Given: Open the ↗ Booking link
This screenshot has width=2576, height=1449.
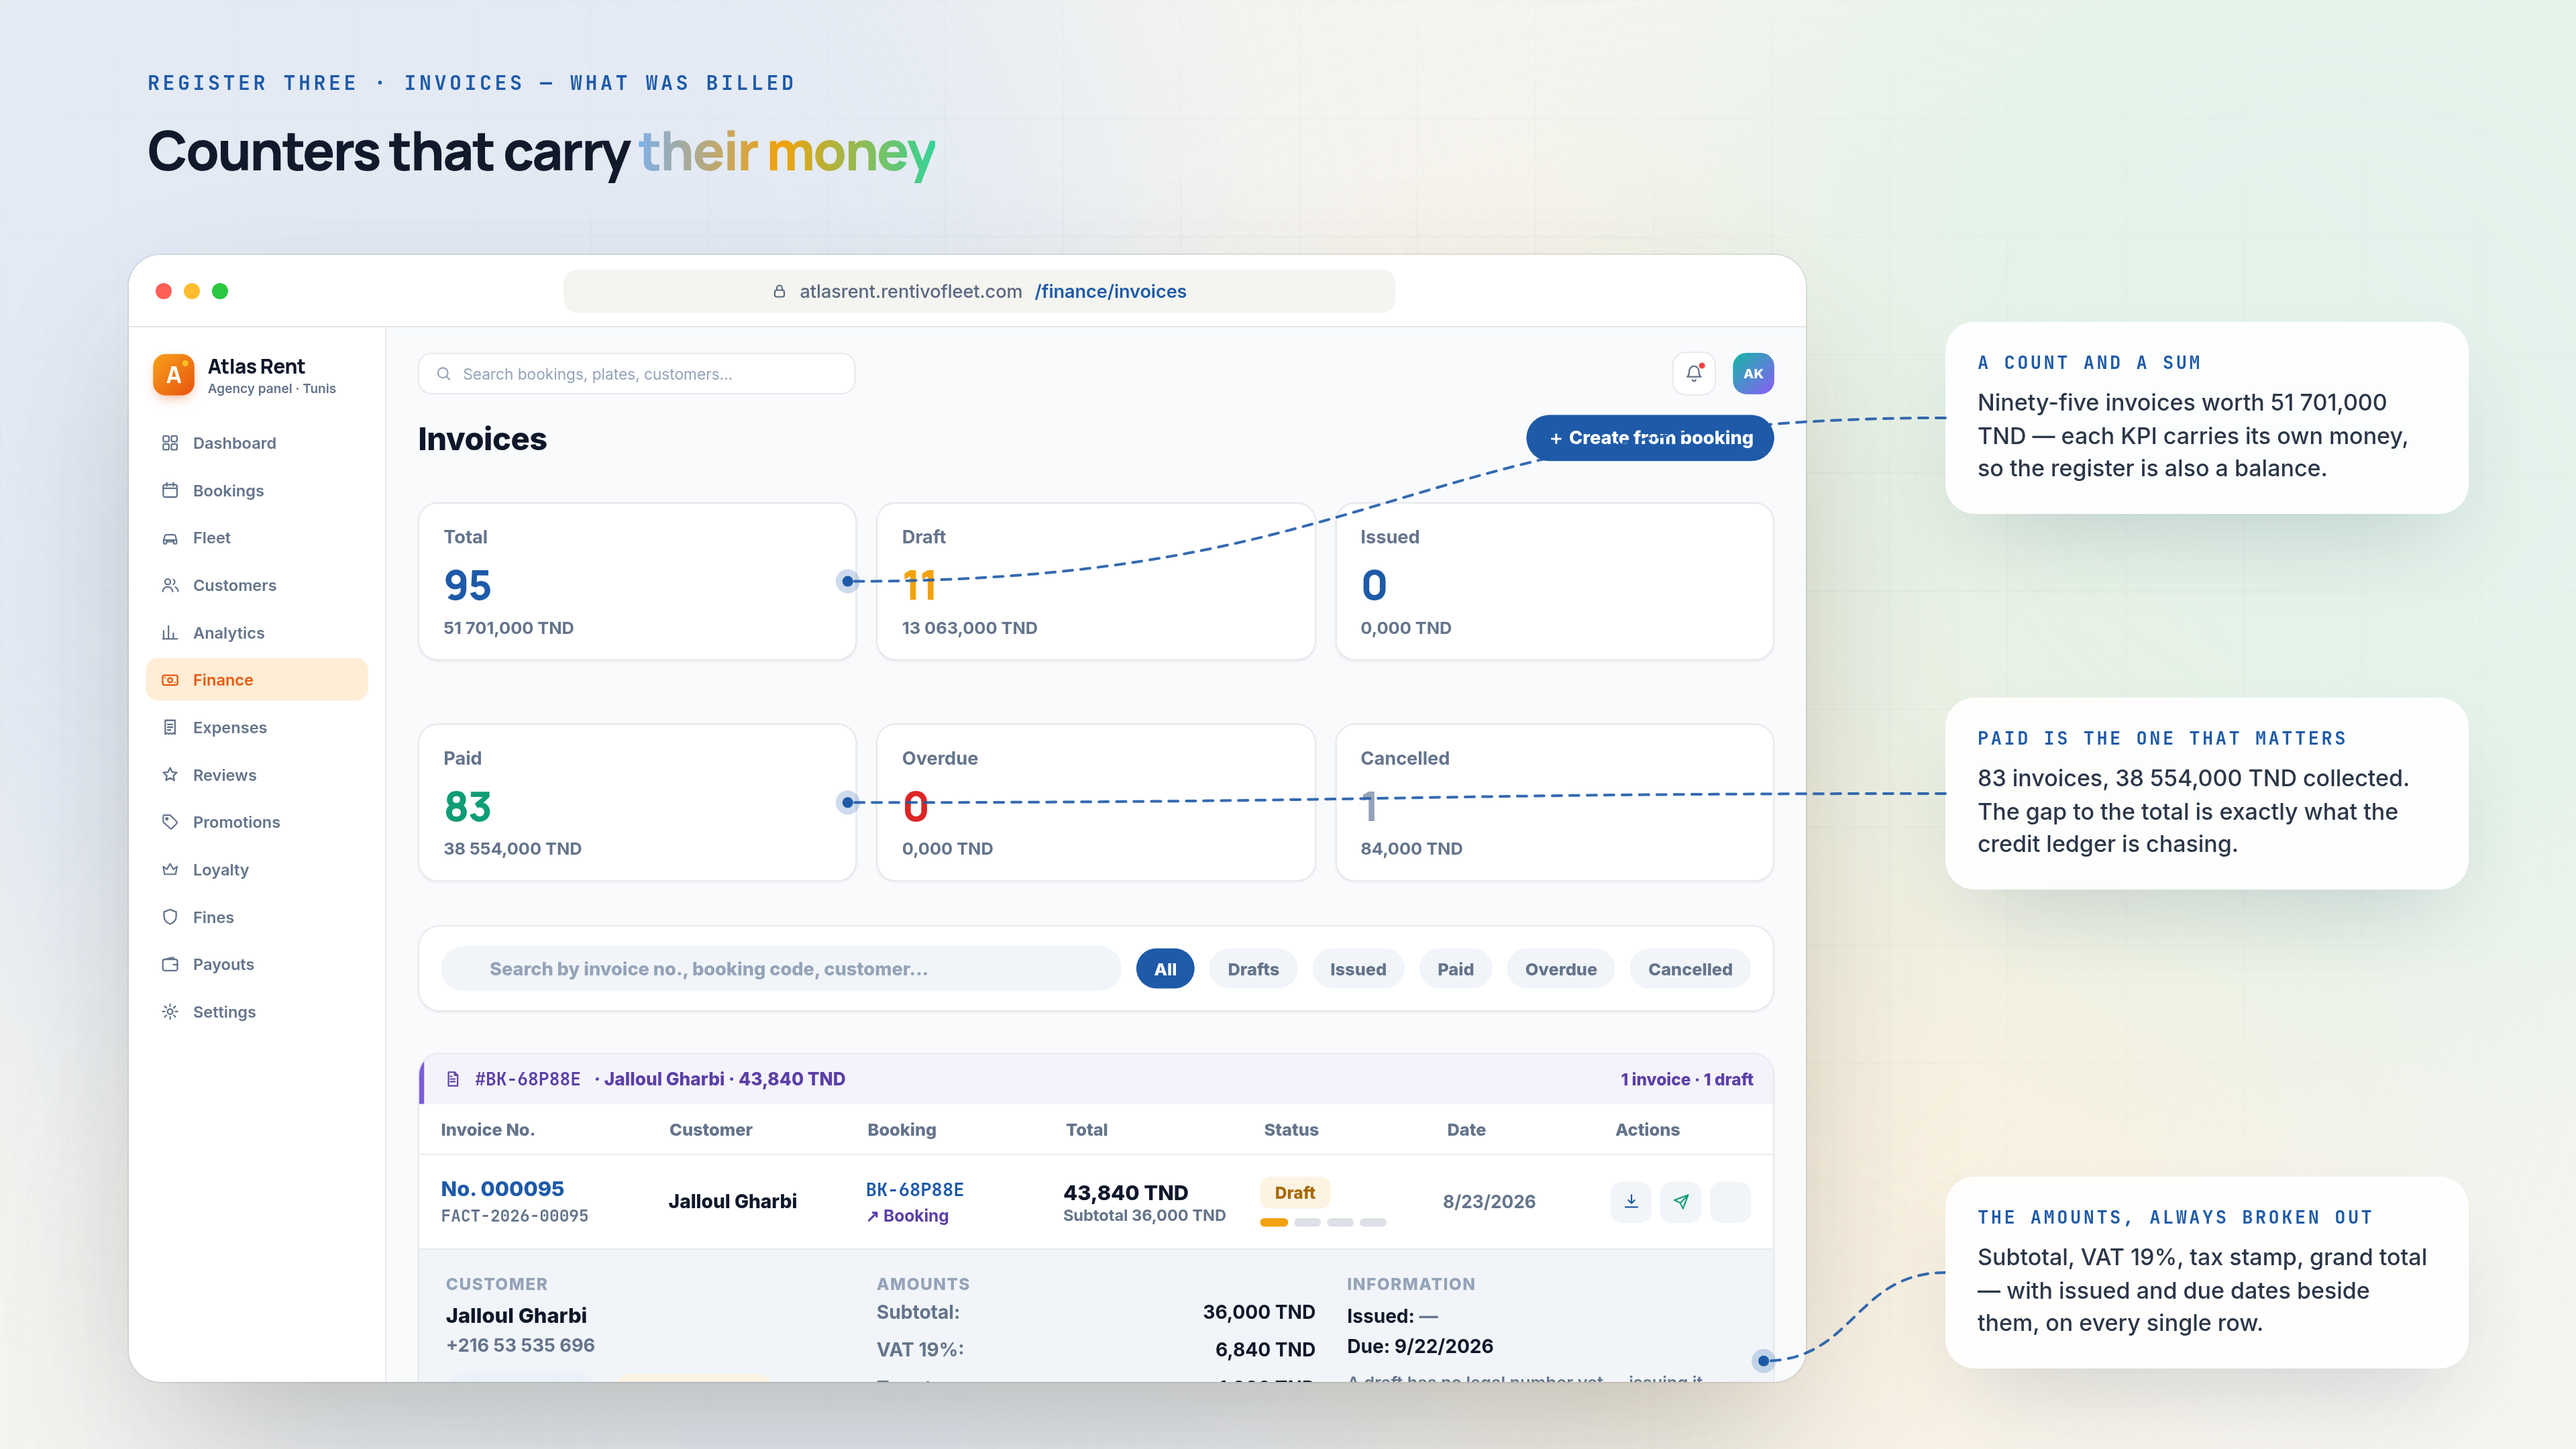Looking at the screenshot, I should point(907,1216).
